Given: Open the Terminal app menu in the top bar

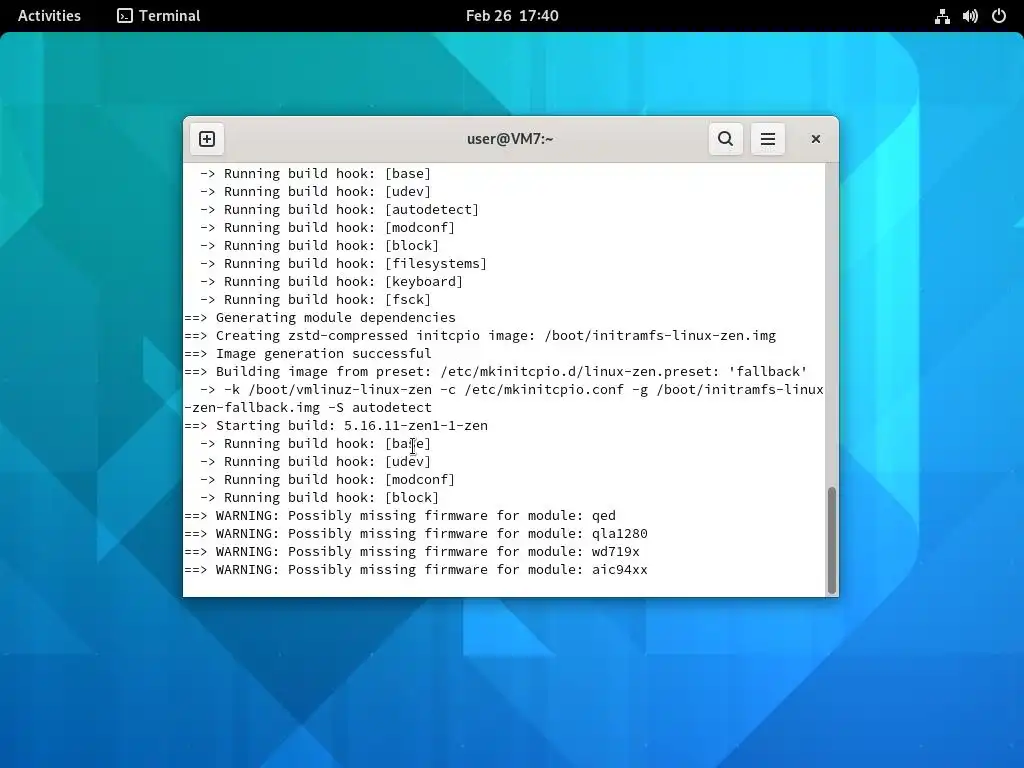Looking at the screenshot, I should coord(159,16).
